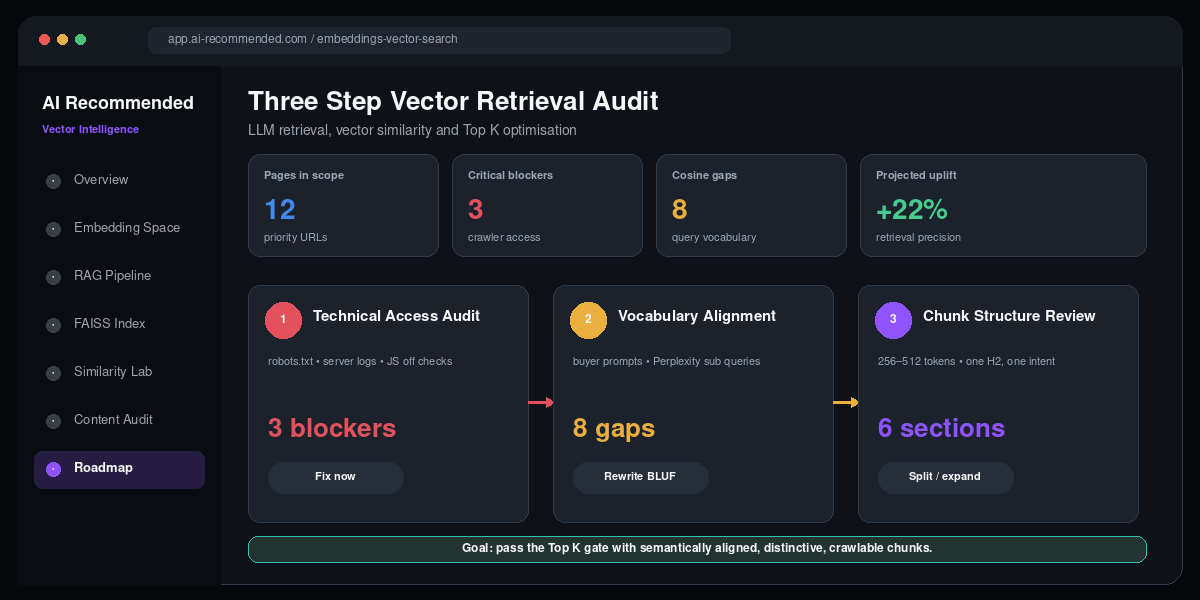The width and height of the screenshot is (1200, 600).
Task: Click the Similarity Lab sidebar dot icon
Action: (x=54, y=373)
